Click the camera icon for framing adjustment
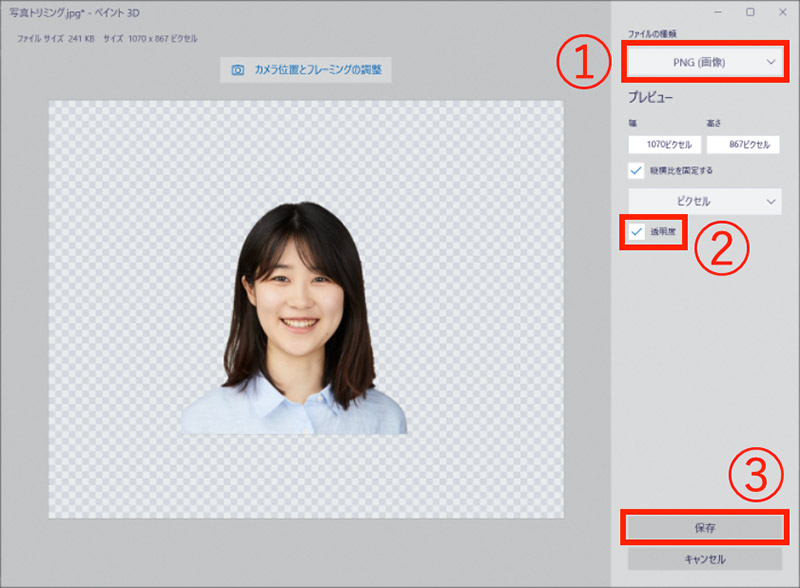The height and width of the screenshot is (588, 800). pyautogui.click(x=238, y=70)
